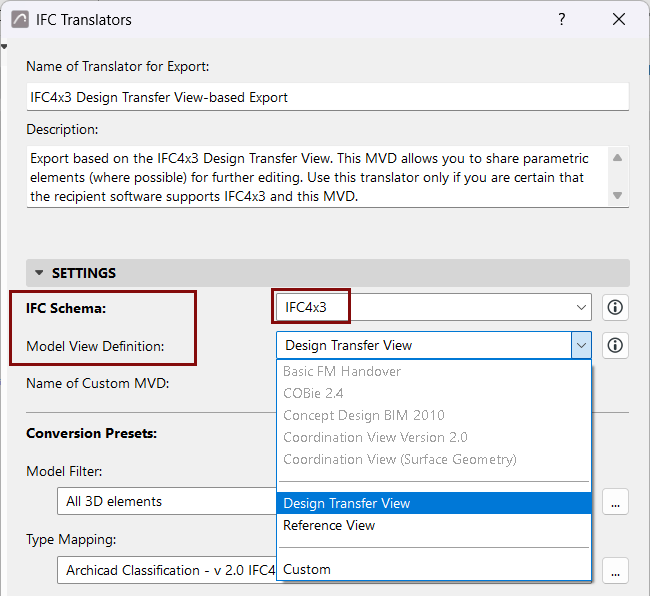Click the Concept Design BIM 2010 entry
The image size is (650, 596).
coord(434,415)
